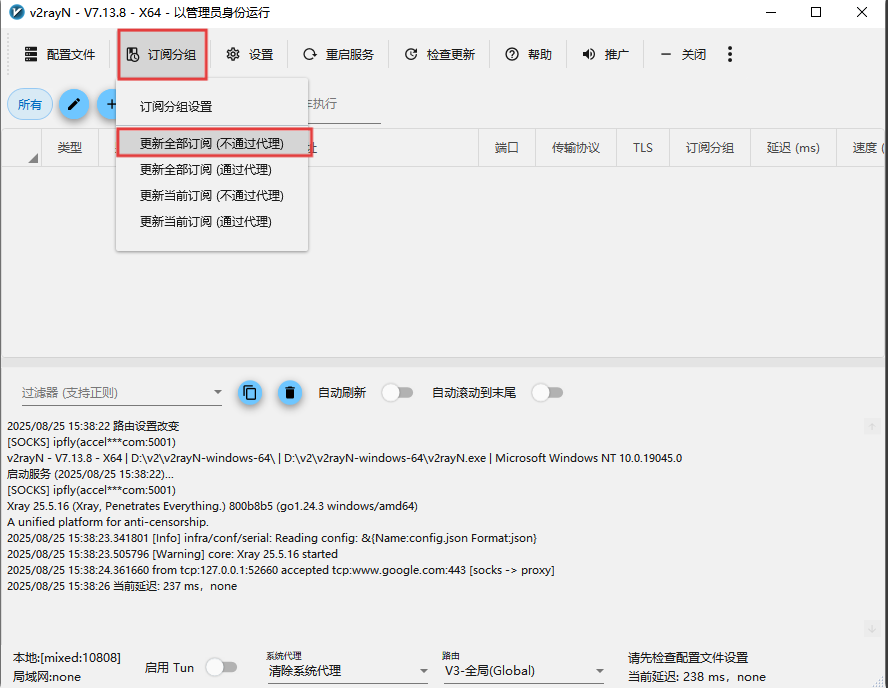The width and height of the screenshot is (888, 688).
Task: Toggle the 自动滚动到末尾 switch
Action: (547, 392)
